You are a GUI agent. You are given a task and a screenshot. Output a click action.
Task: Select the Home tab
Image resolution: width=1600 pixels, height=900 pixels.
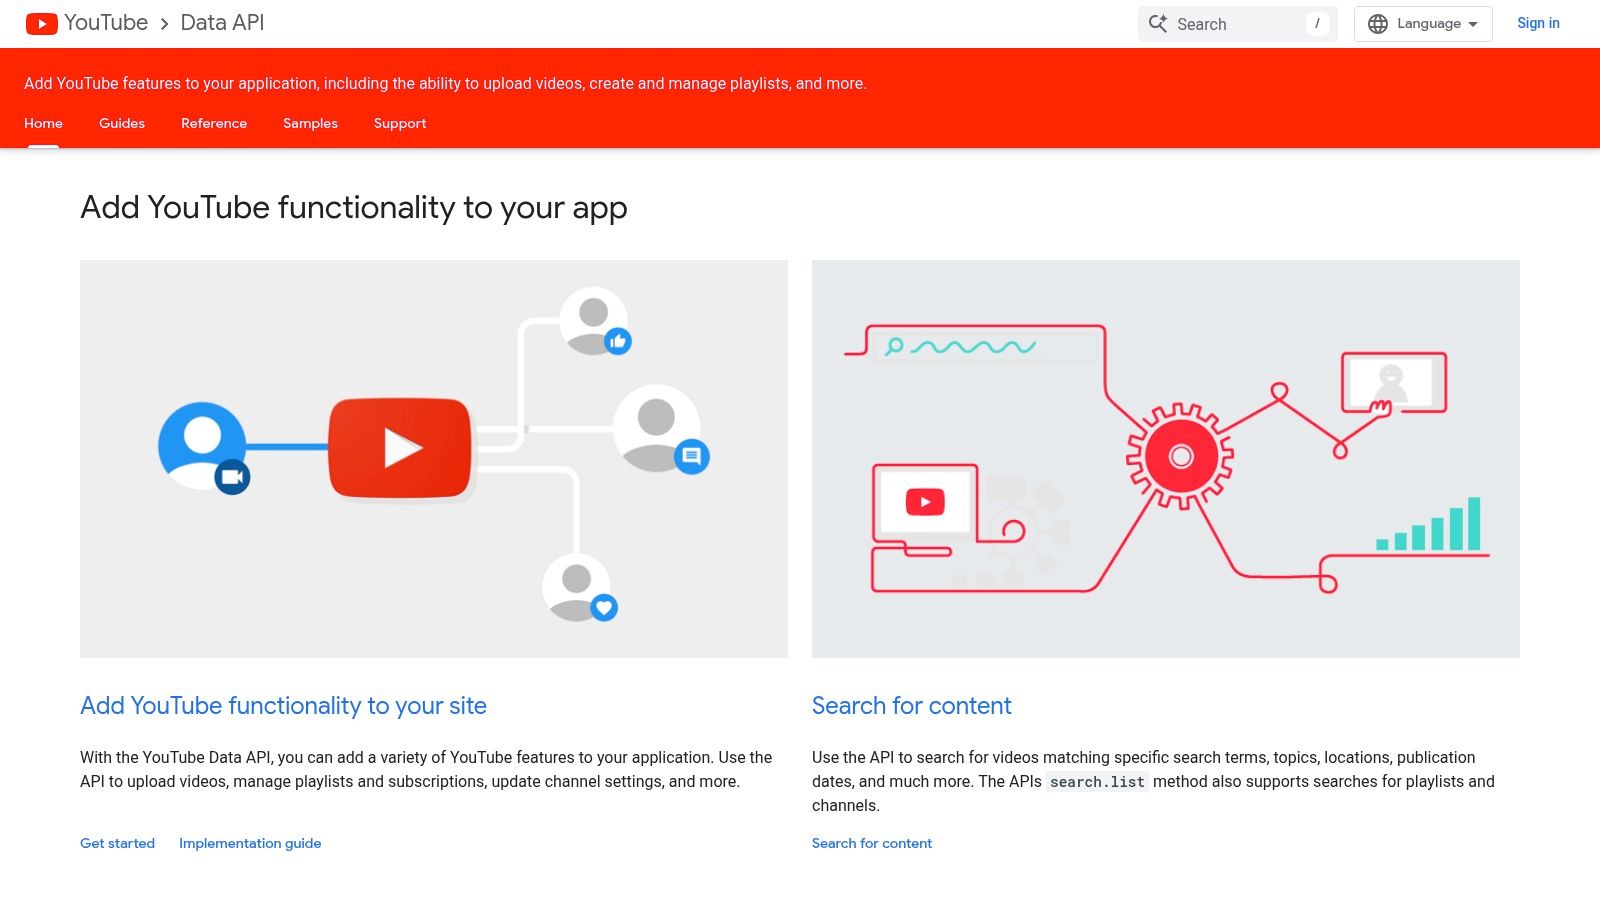pos(43,123)
